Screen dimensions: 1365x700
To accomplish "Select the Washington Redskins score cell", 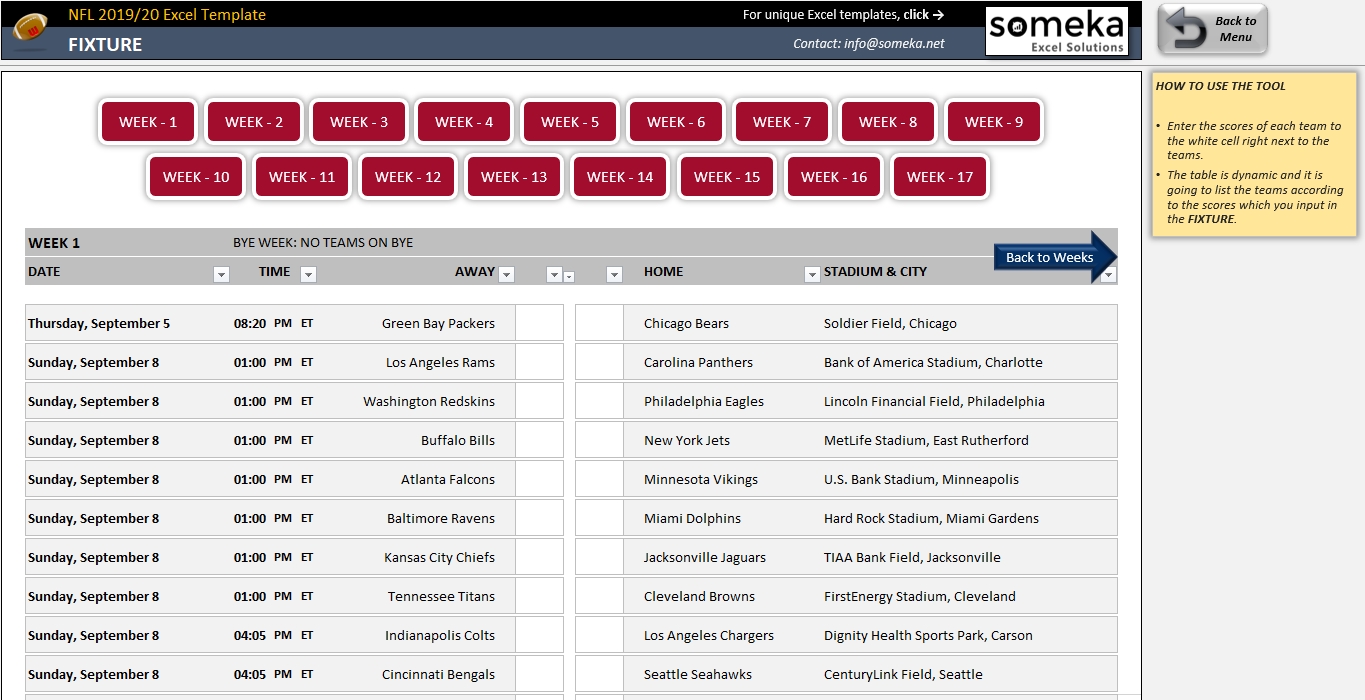I will [540, 401].
